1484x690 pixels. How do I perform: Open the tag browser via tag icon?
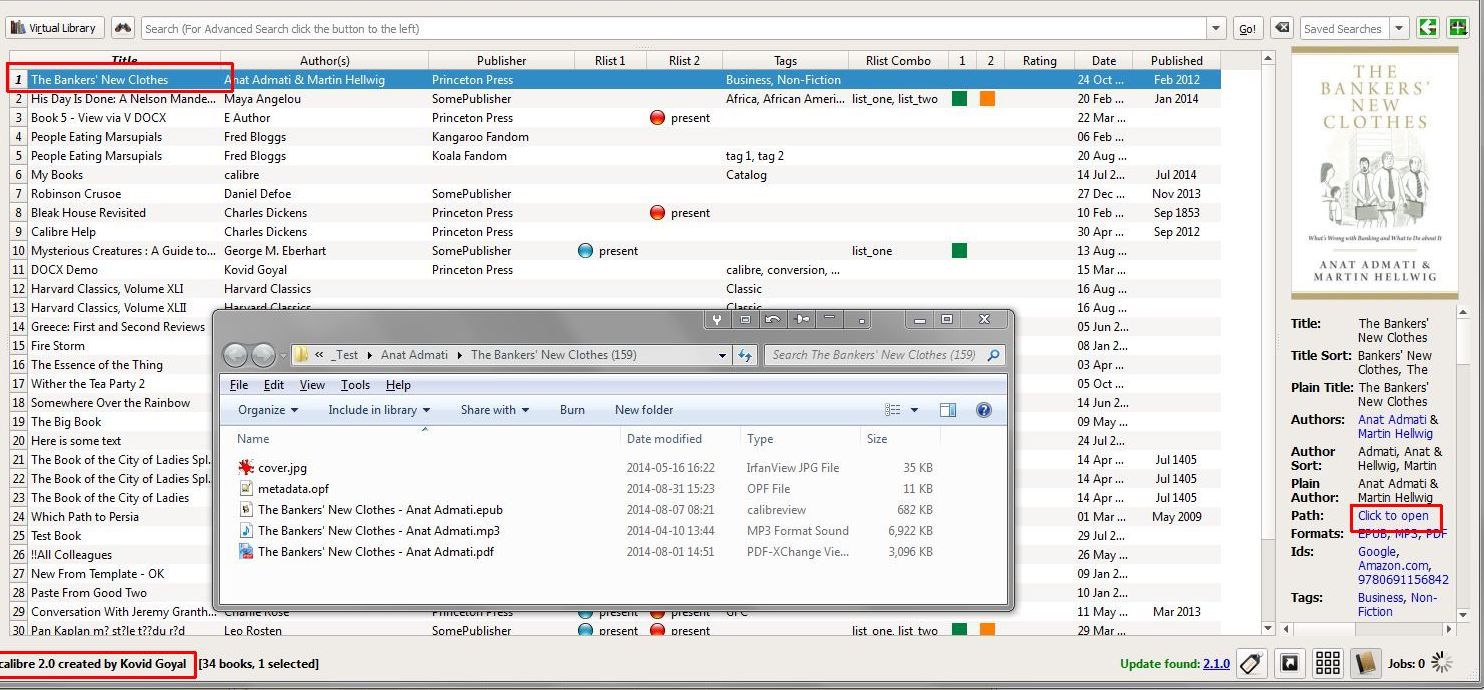tap(1250, 663)
